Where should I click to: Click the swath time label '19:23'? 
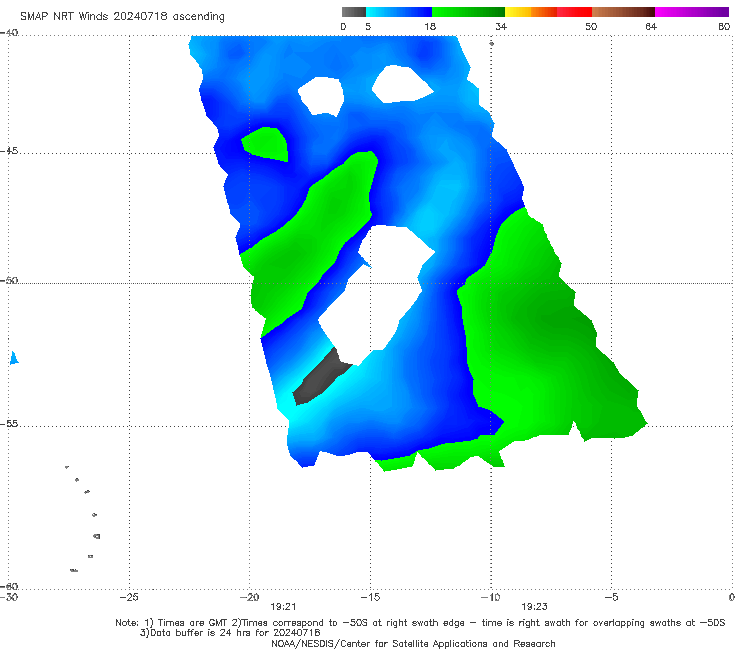(x=534, y=607)
